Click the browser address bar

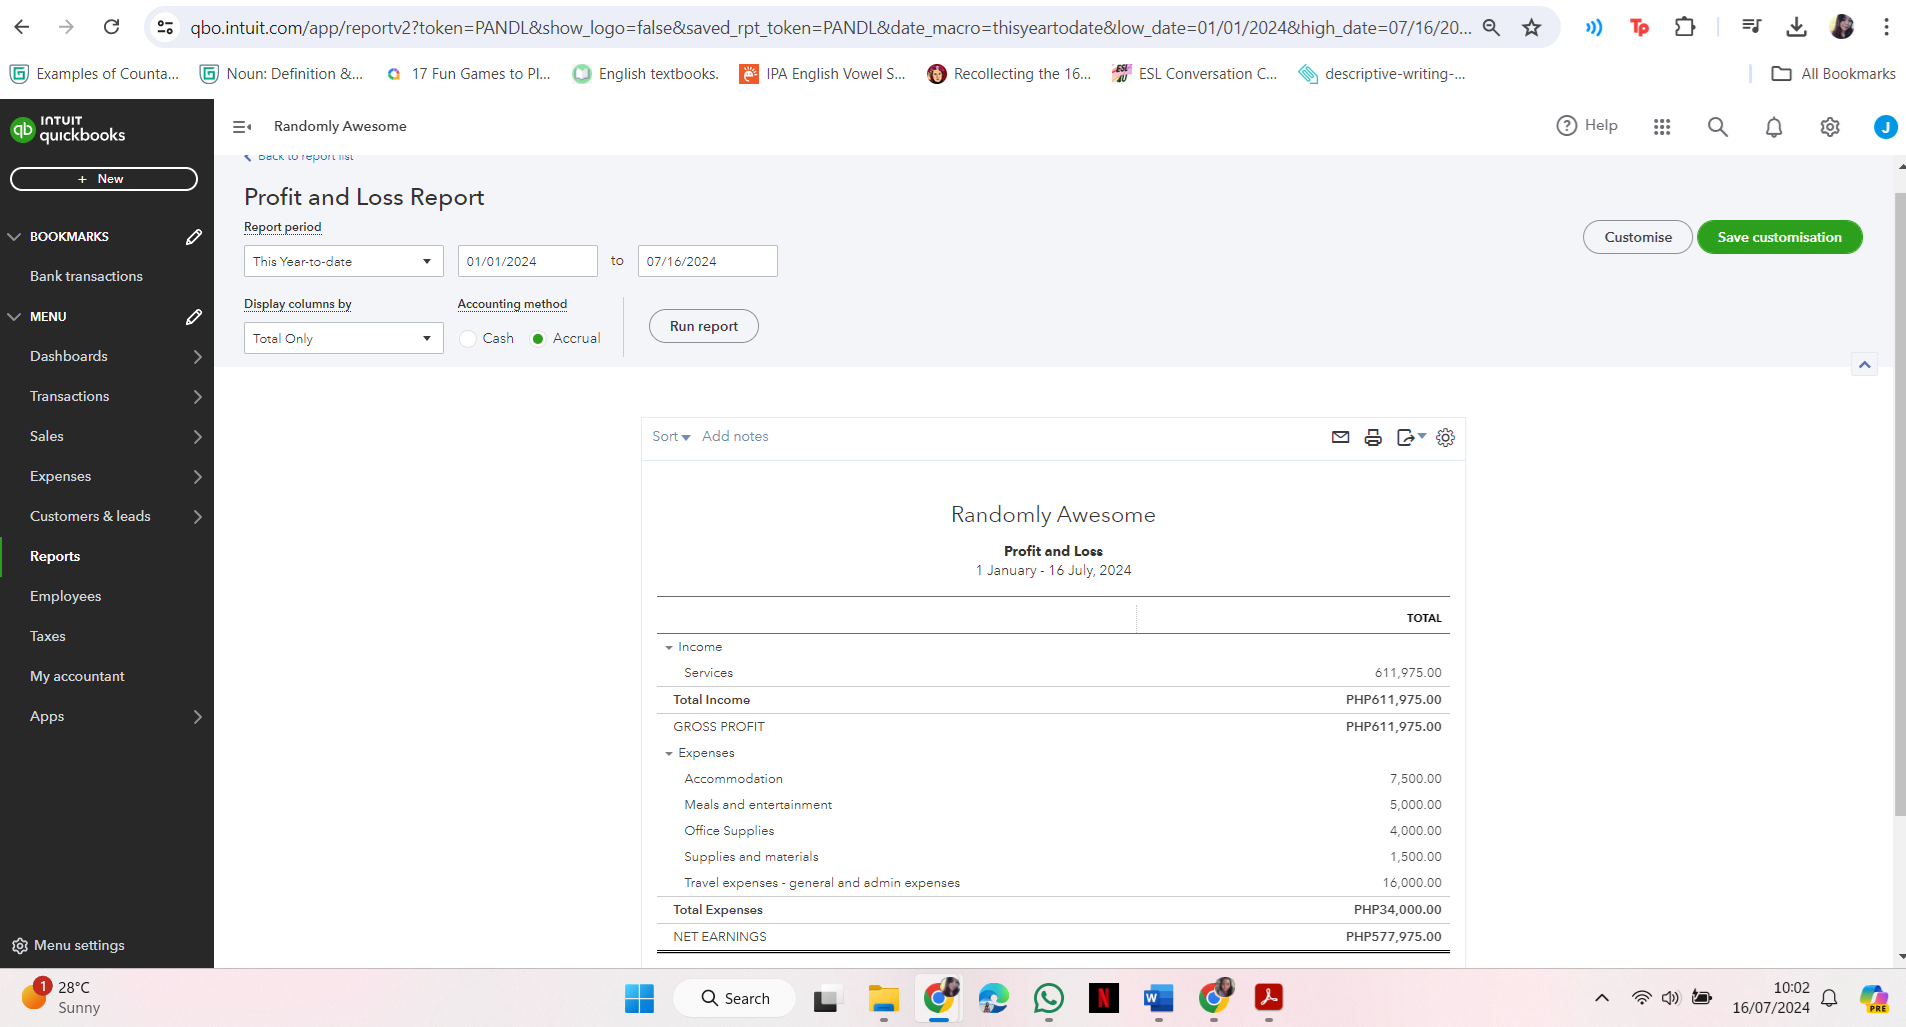830,27
